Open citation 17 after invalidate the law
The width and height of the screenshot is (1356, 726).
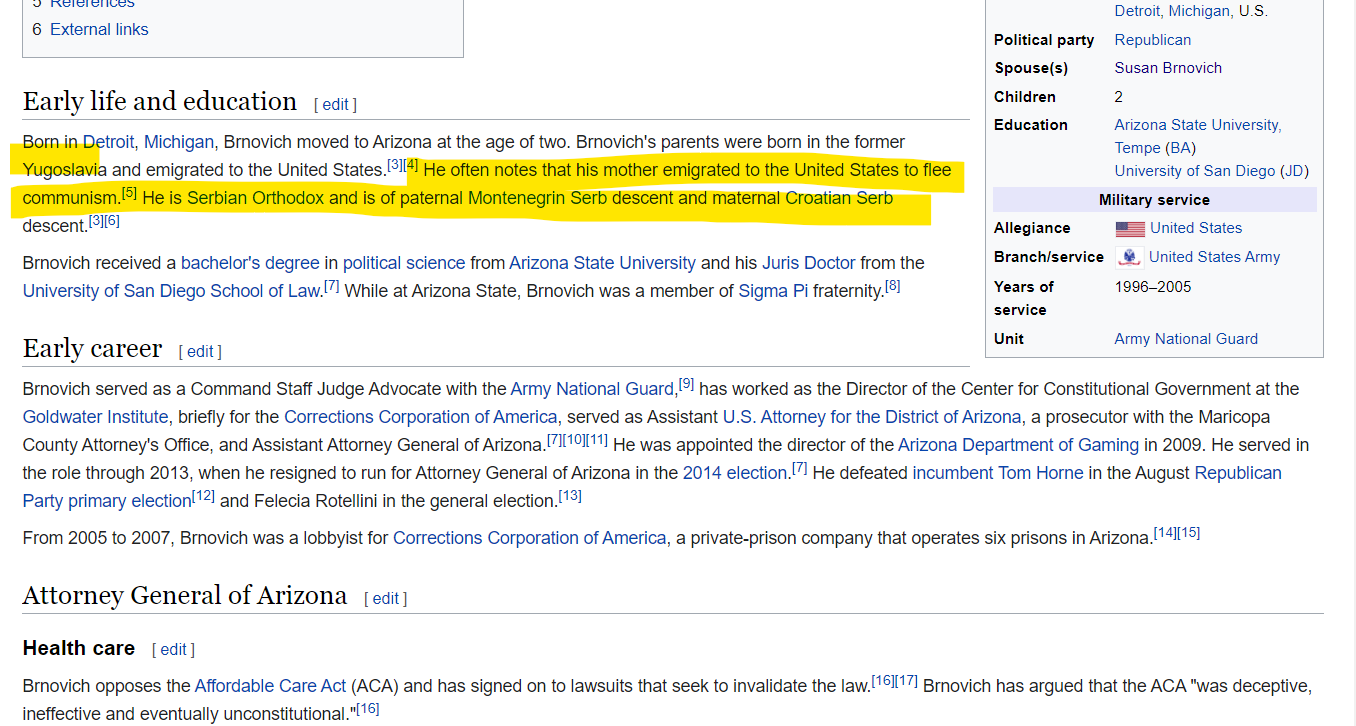(906, 680)
